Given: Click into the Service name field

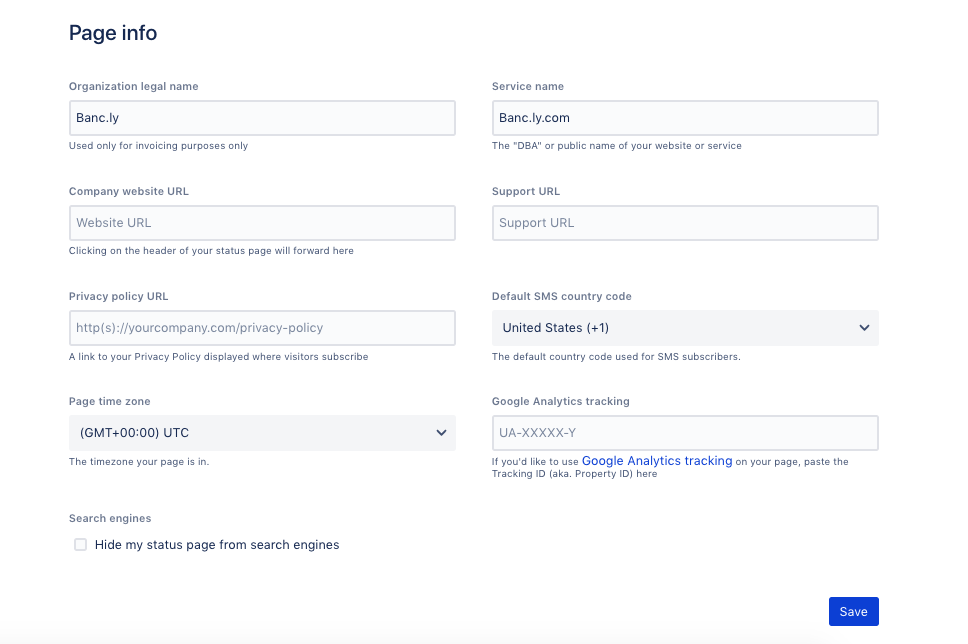Looking at the screenshot, I should (x=684, y=118).
